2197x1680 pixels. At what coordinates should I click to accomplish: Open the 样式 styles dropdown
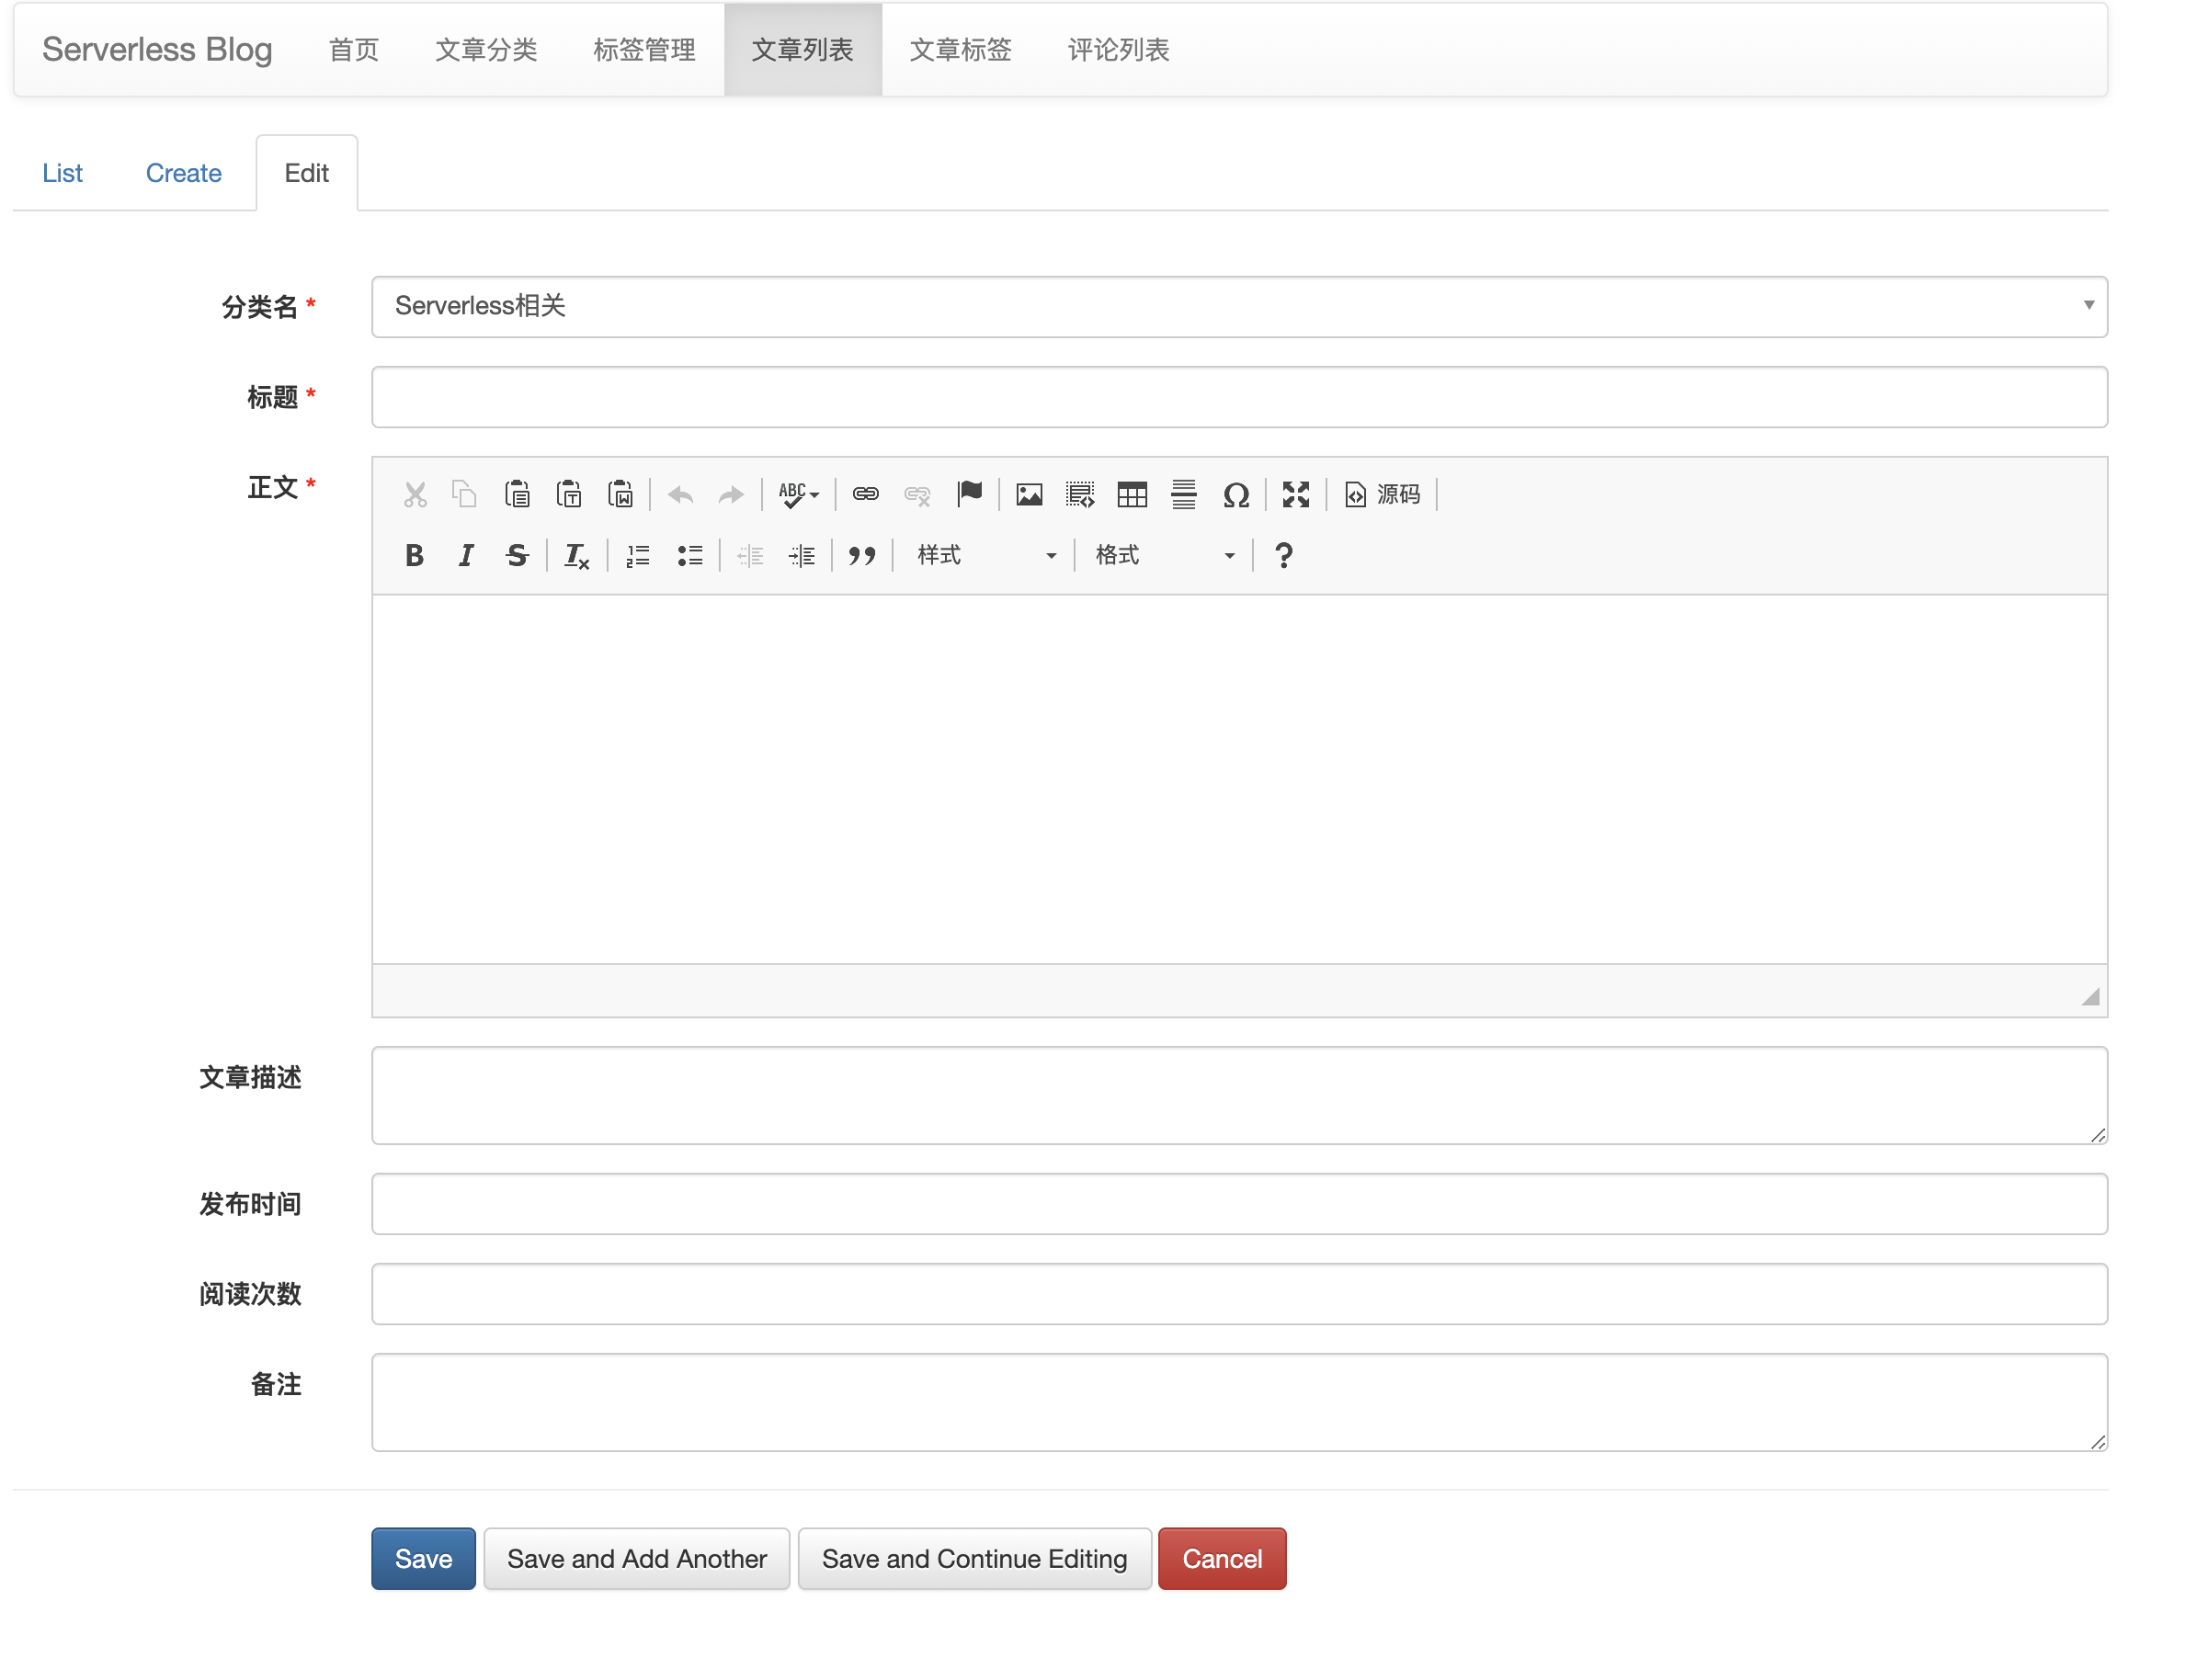pos(985,555)
